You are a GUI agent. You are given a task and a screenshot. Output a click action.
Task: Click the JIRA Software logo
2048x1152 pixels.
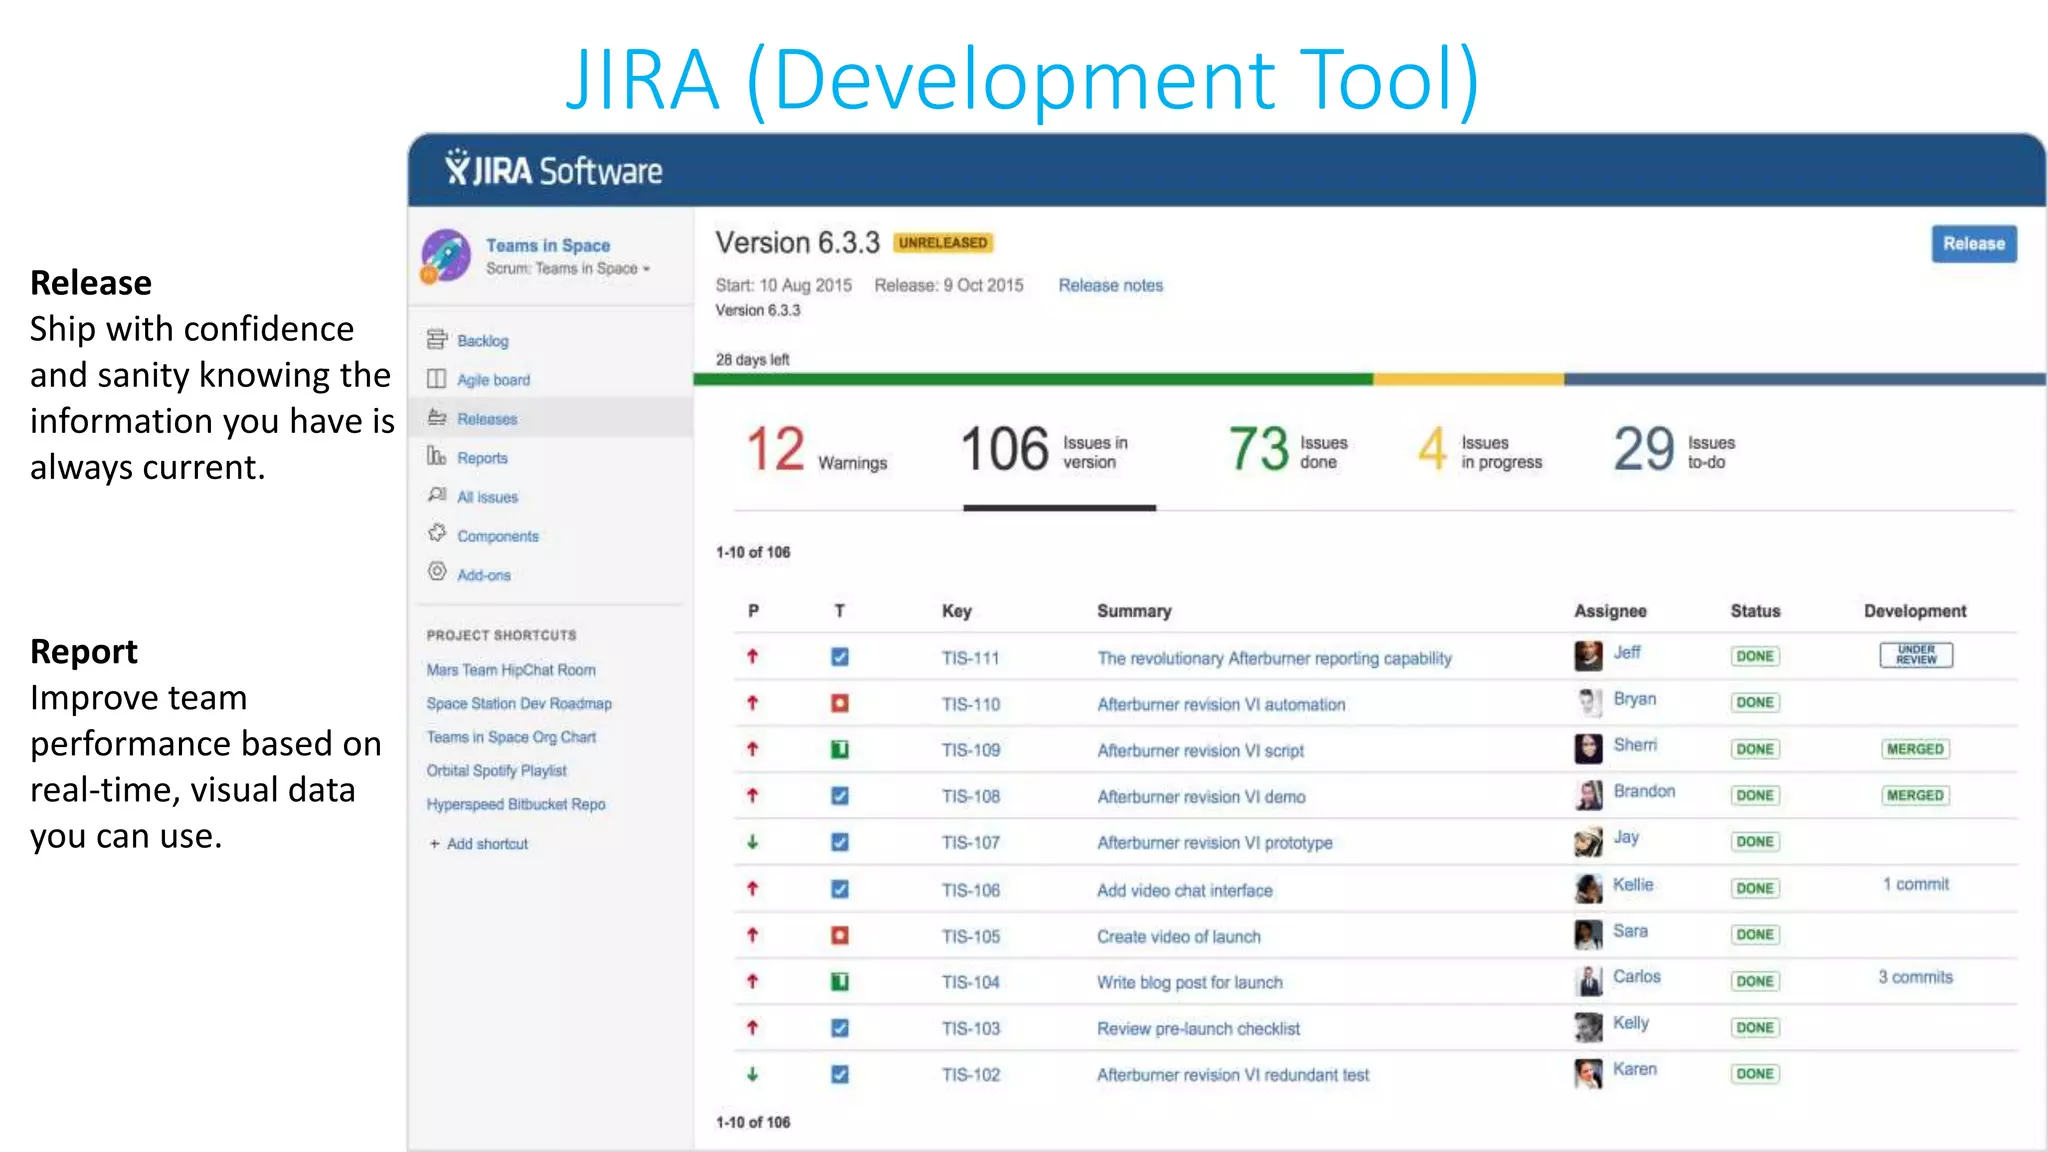point(553,169)
